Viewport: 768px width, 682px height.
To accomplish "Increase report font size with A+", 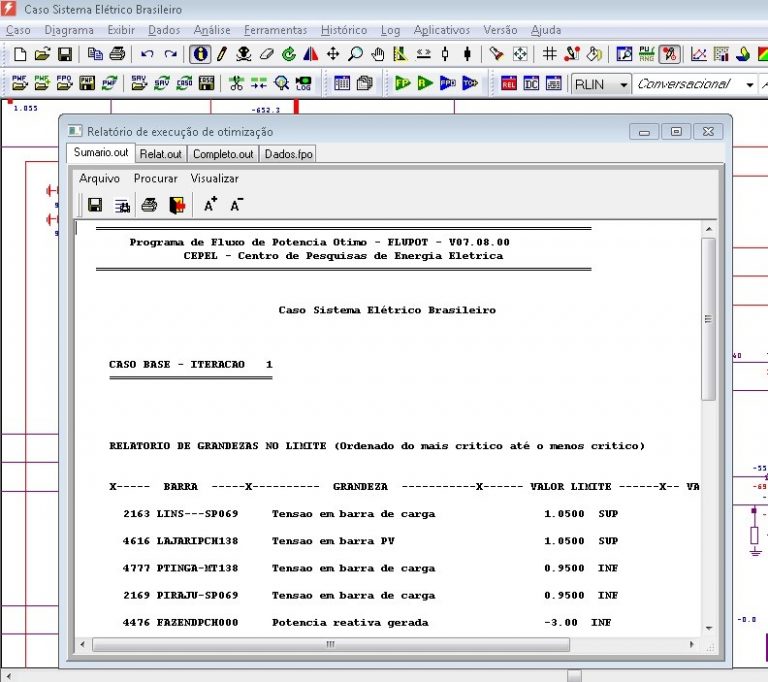I will (x=210, y=205).
